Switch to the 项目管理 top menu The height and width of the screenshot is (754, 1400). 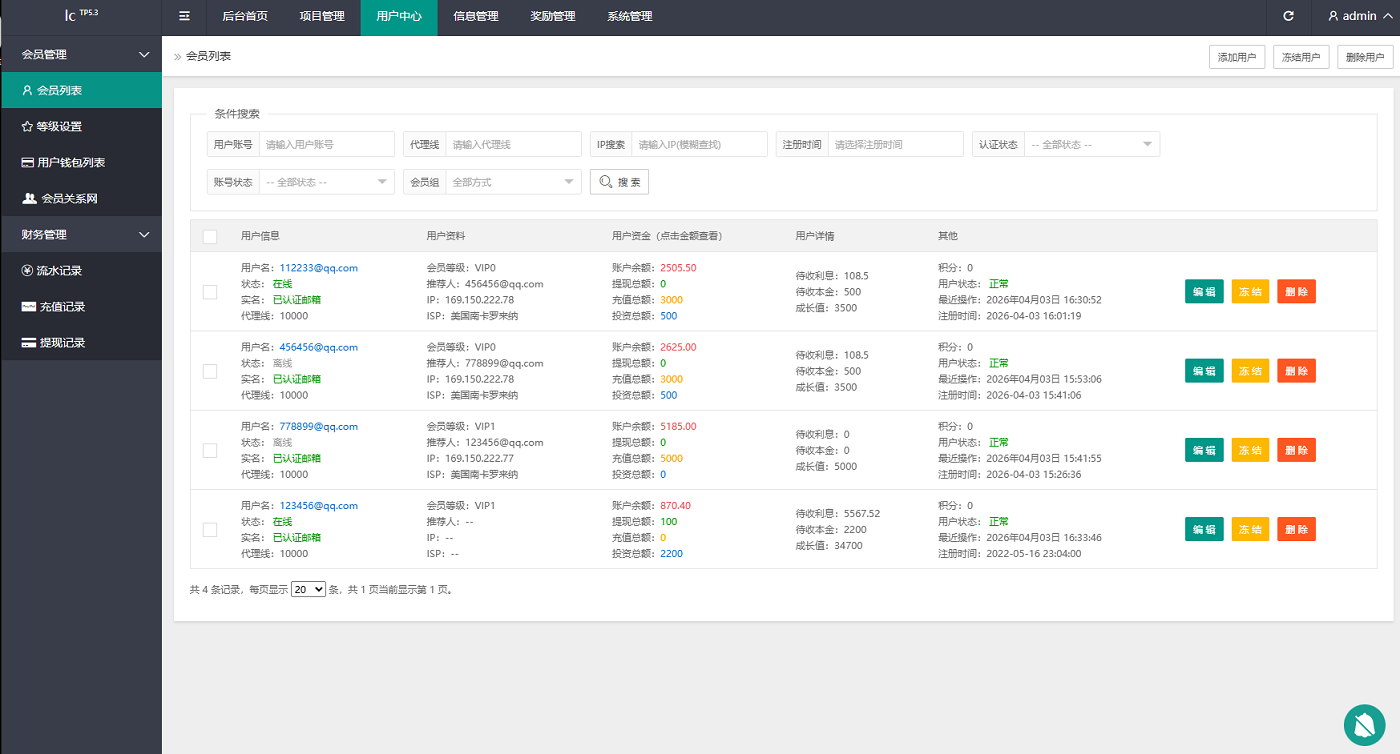point(322,17)
